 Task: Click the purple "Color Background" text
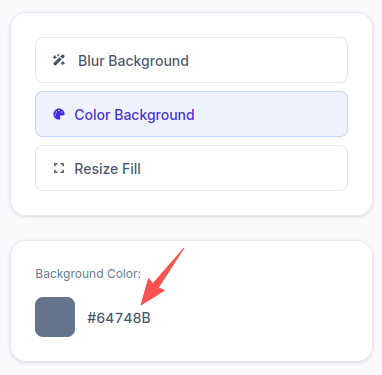(x=134, y=115)
